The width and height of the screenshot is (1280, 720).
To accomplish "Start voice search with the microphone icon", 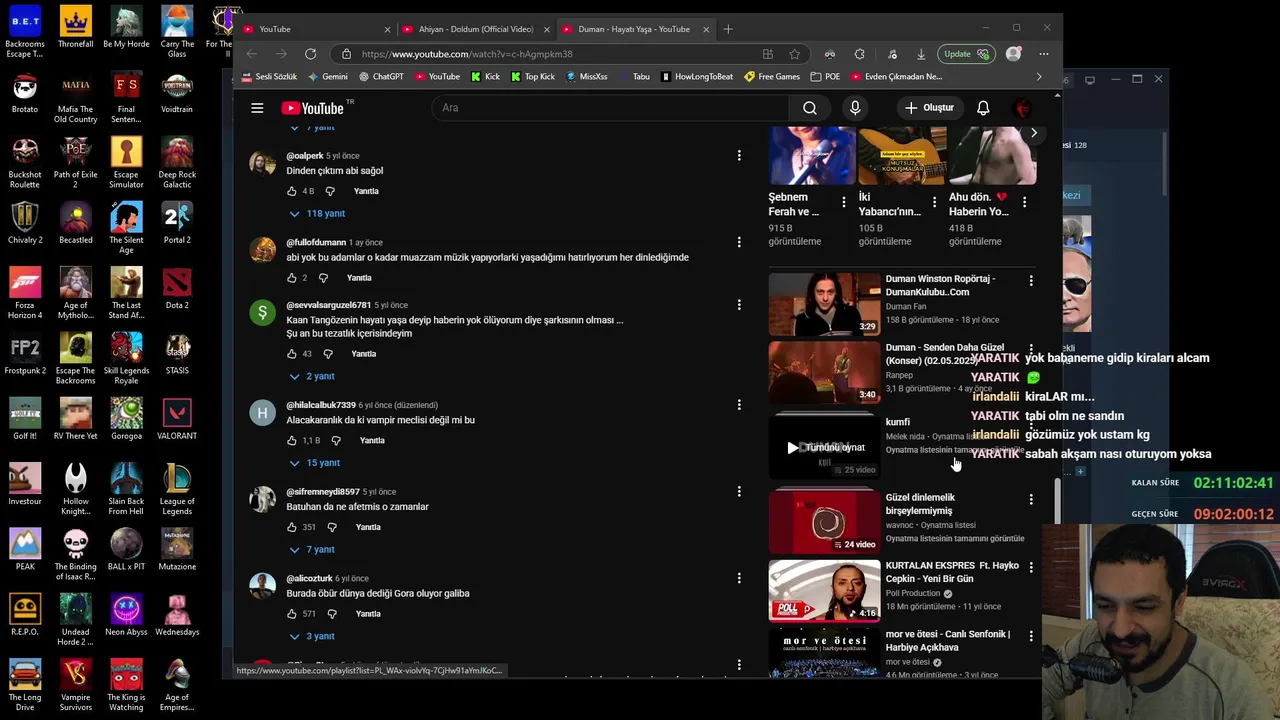I will [855, 108].
